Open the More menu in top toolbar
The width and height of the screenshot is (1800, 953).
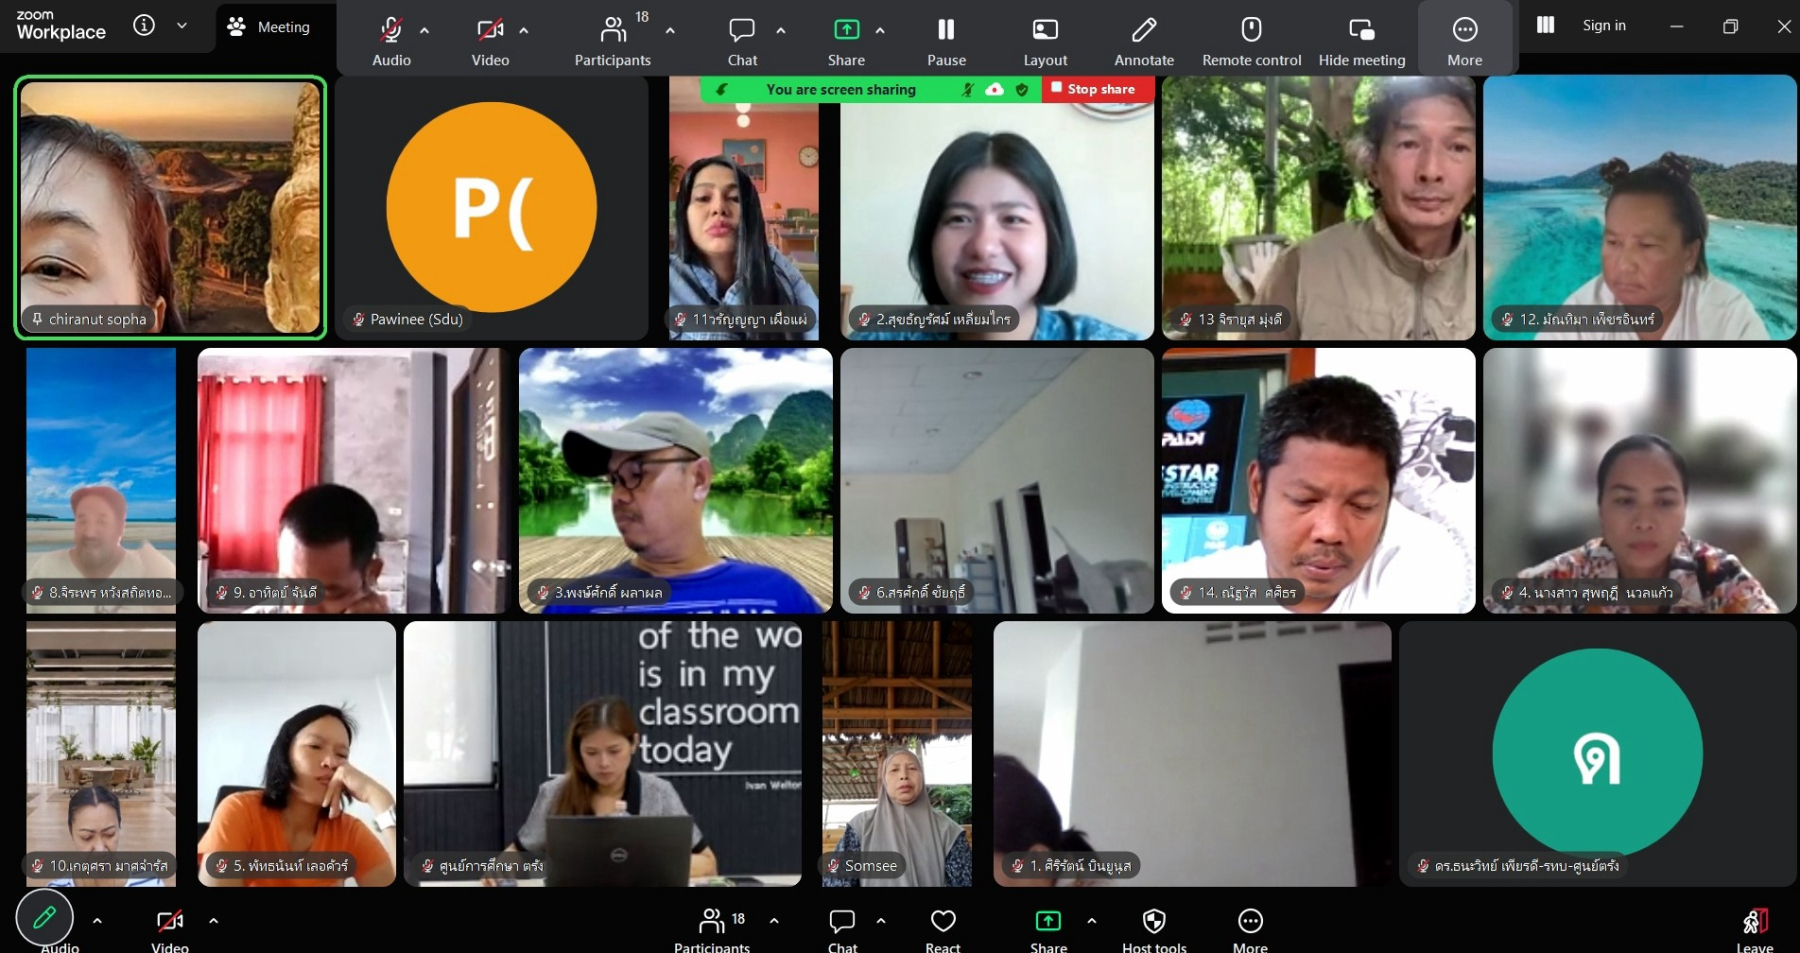1465,38
